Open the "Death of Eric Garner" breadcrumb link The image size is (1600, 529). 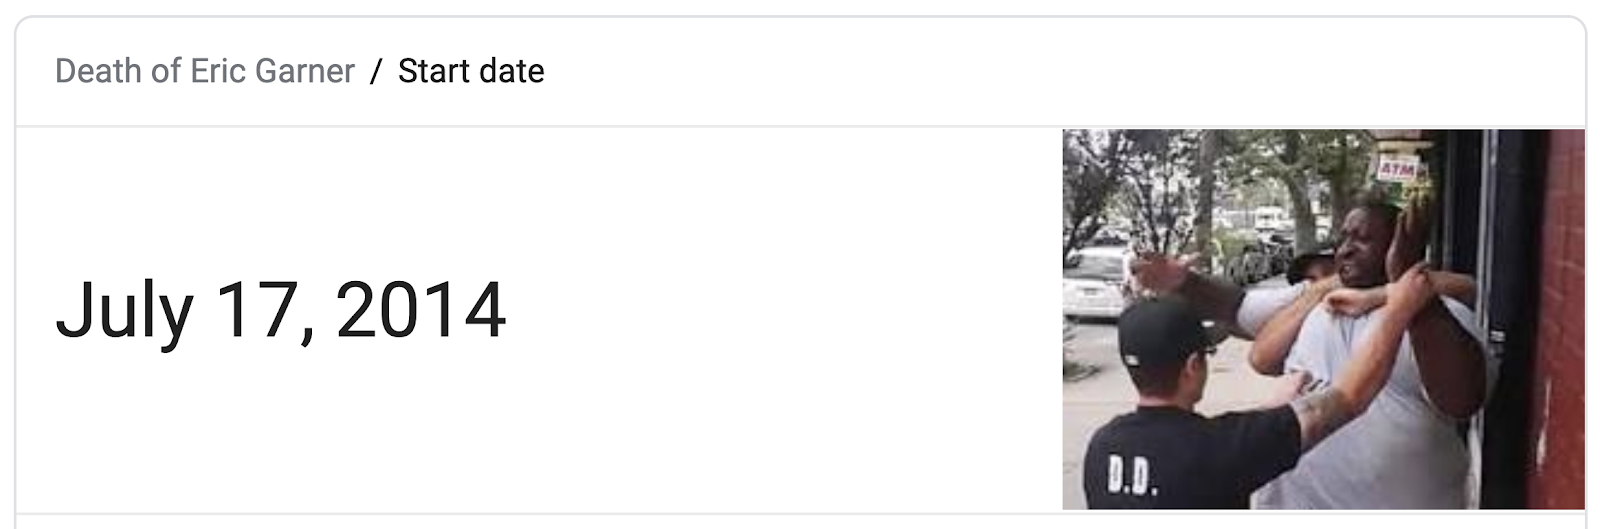point(205,71)
